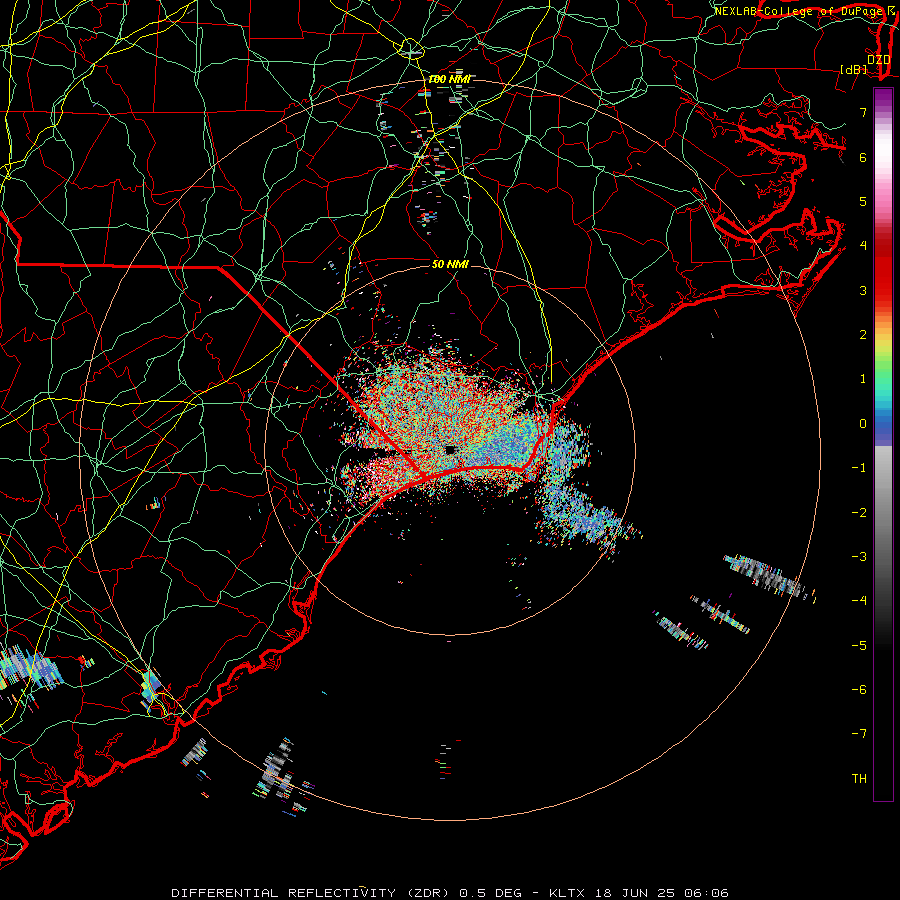
Task: Click the -3 value on color scale
Action: click(x=859, y=557)
